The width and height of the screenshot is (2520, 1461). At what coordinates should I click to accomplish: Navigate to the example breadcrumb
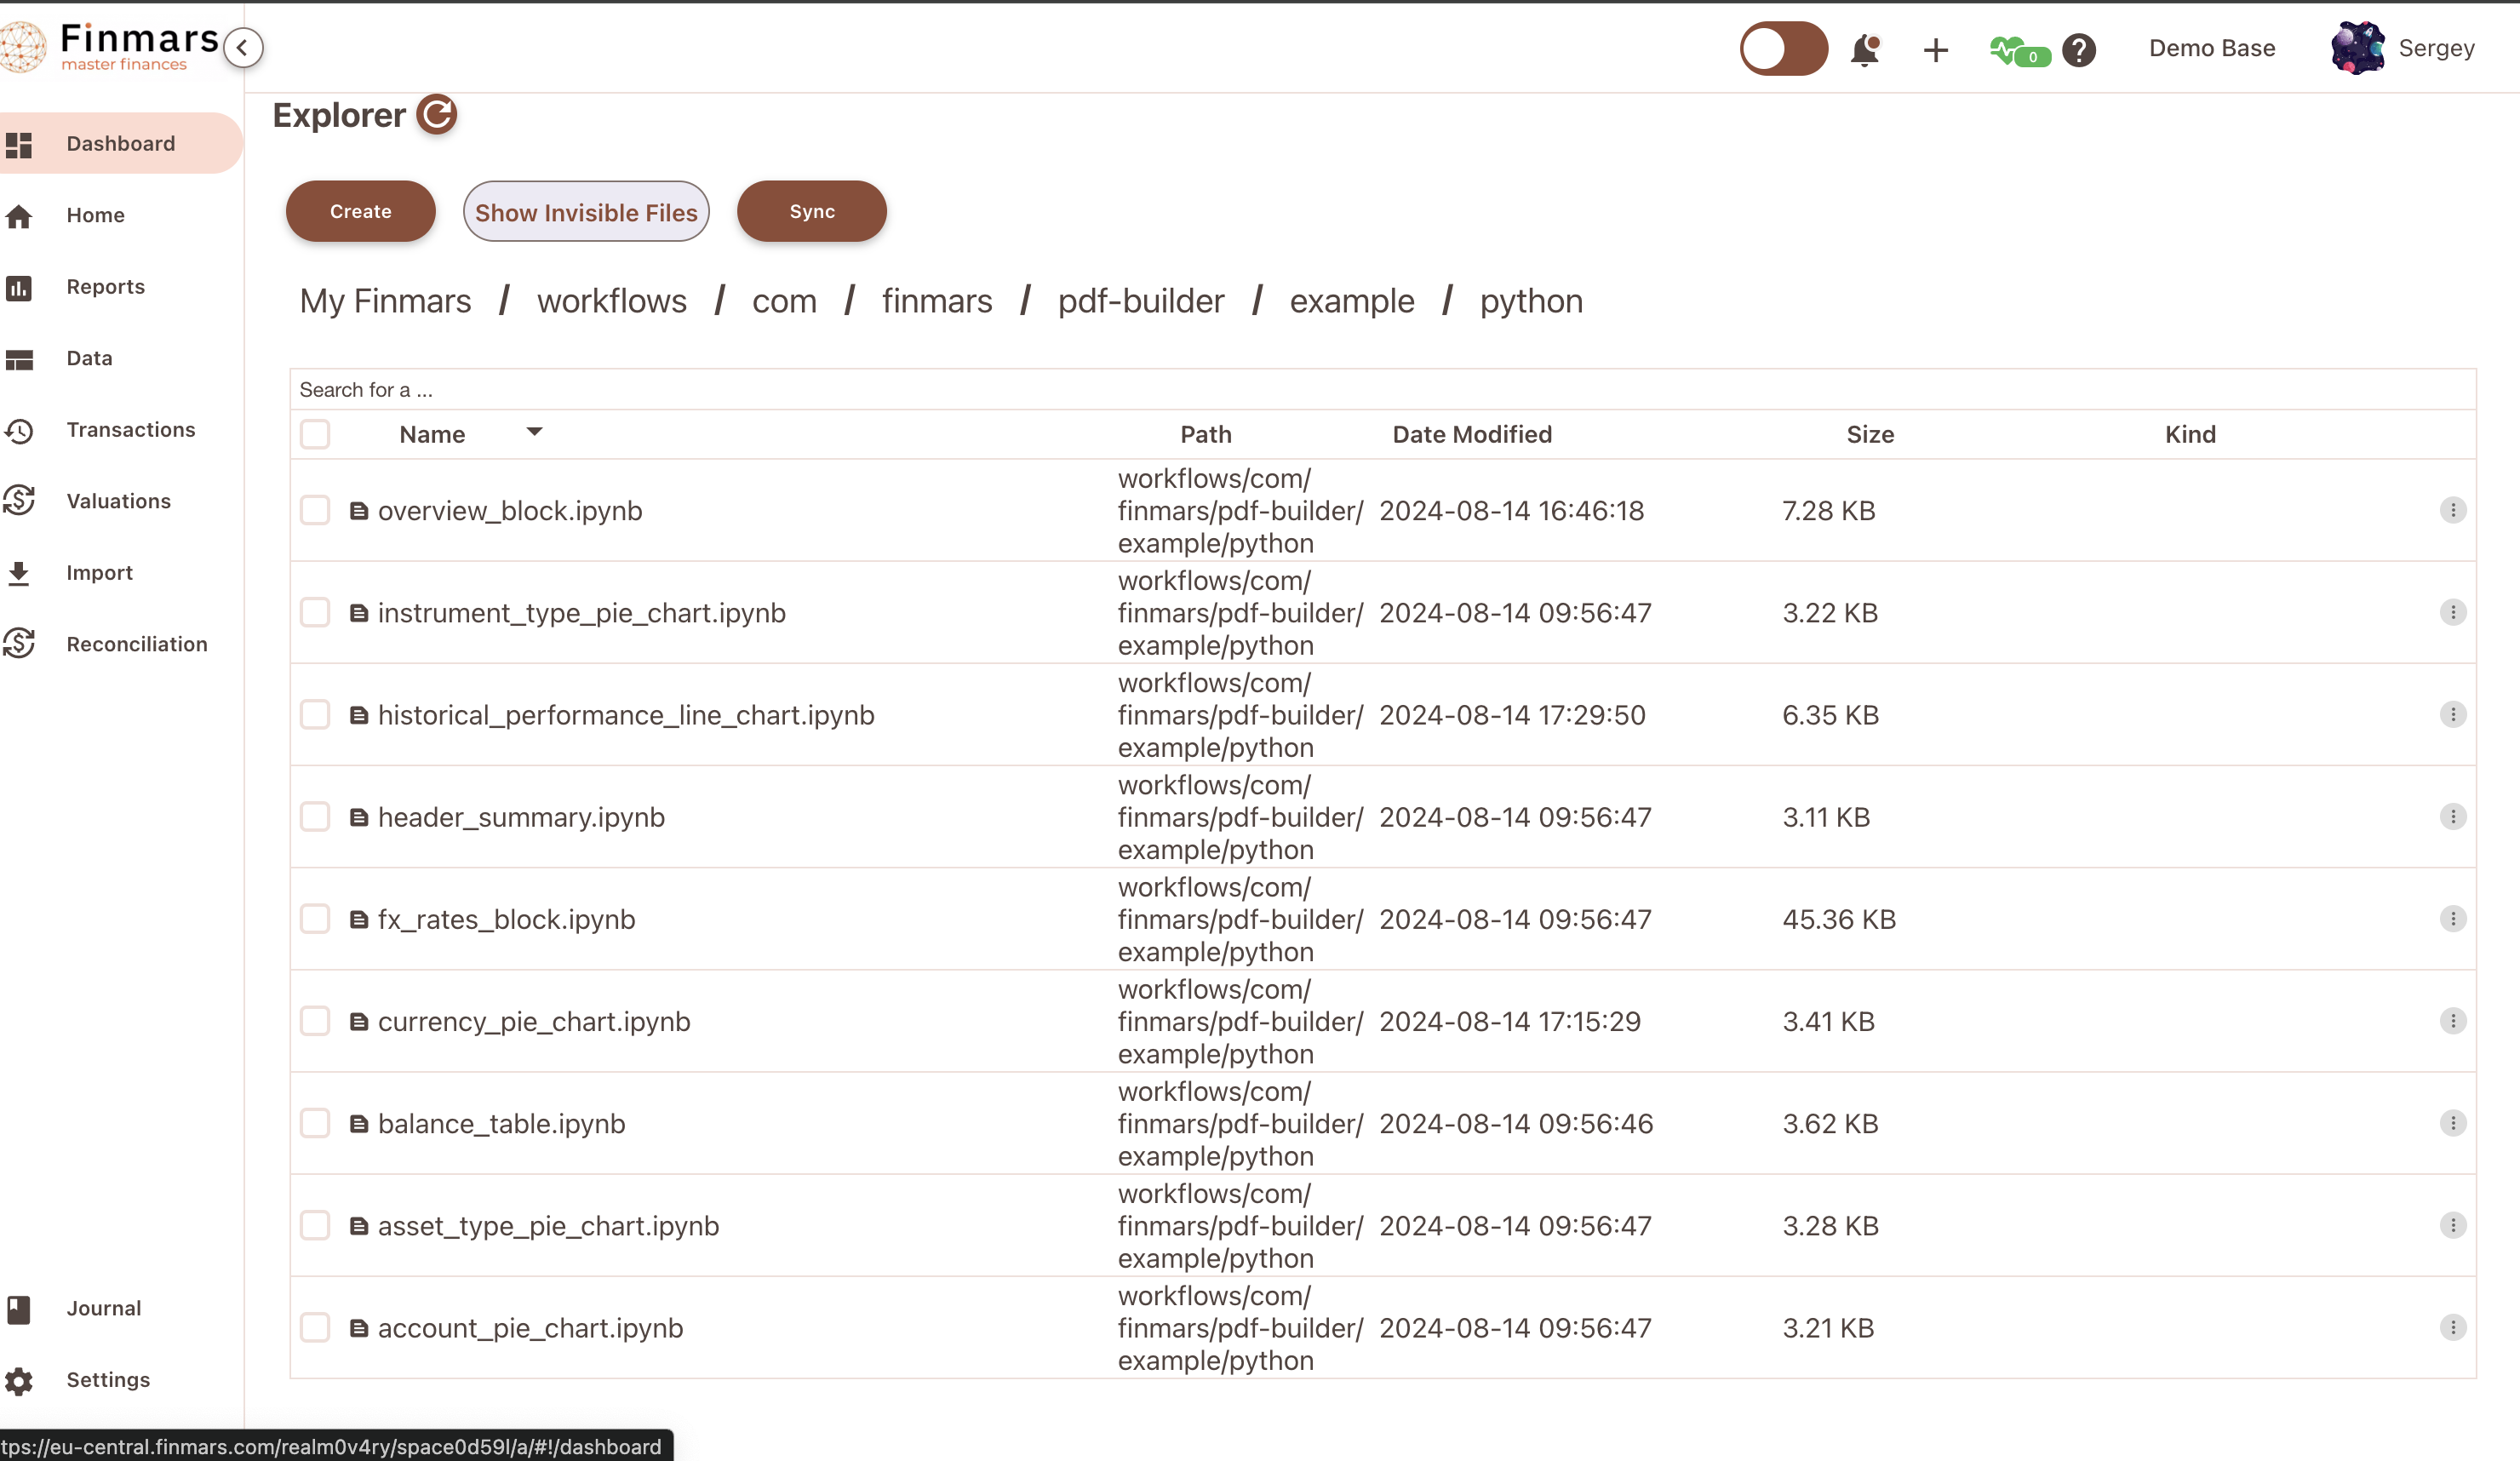pos(1352,301)
